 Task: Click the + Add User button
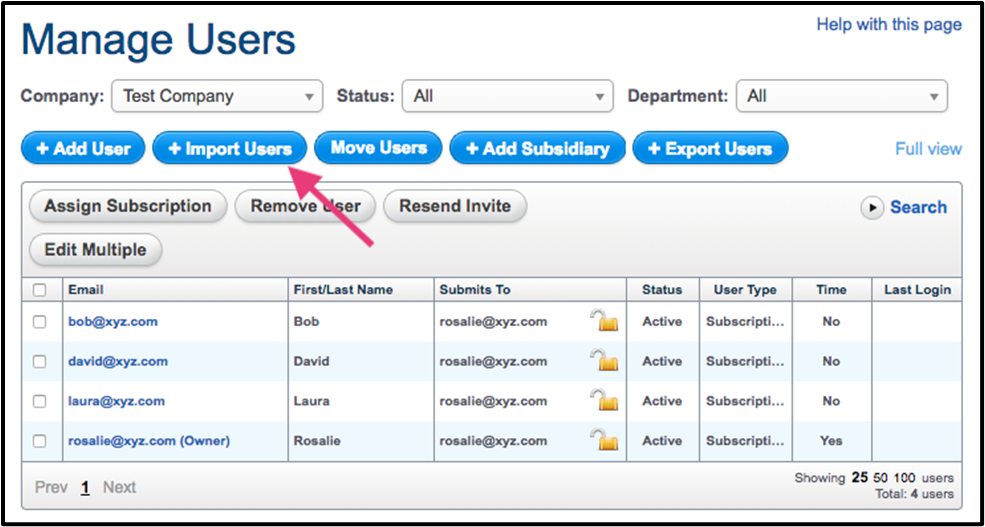pos(83,149)
